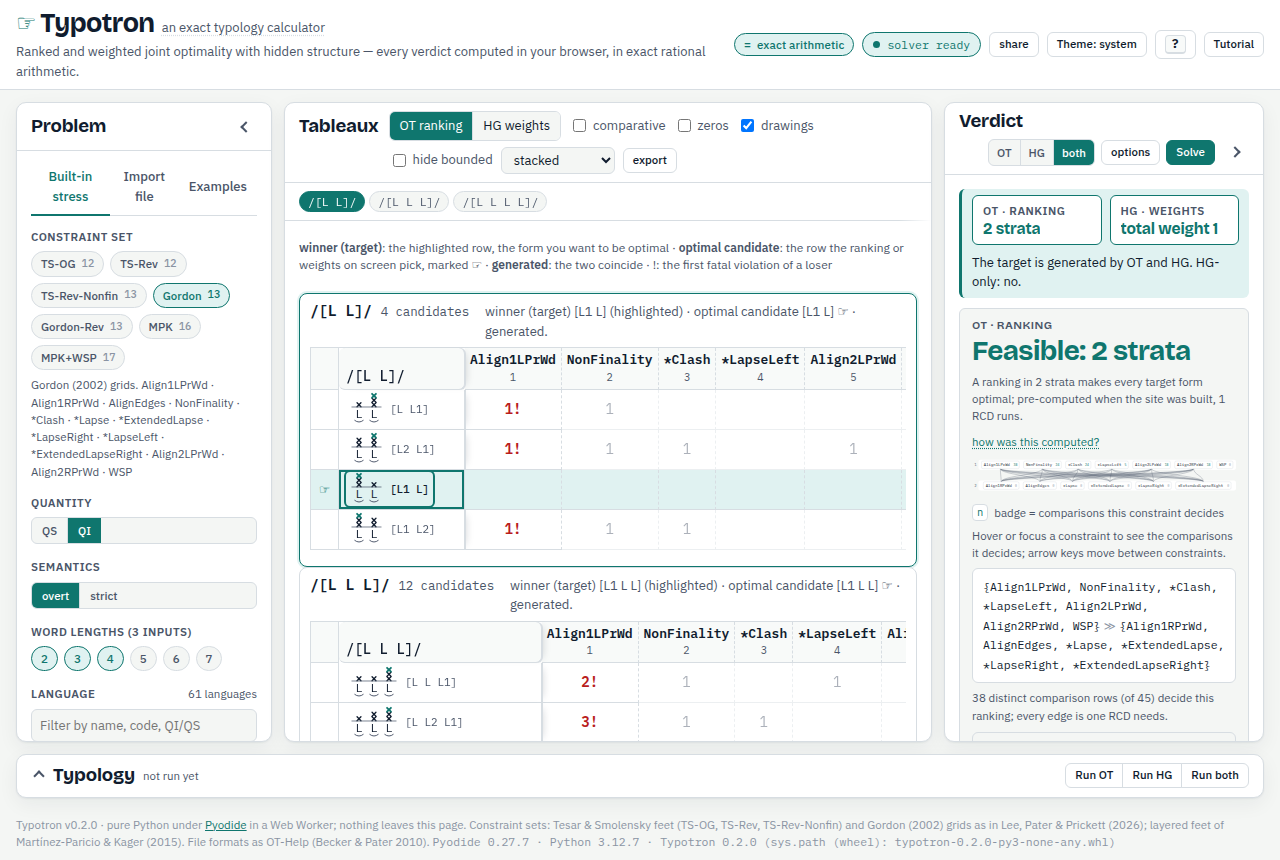This screenshot has height=860, width=1280.
Task: Open the Theme: system selector
Action: click(x=1097, y=44)
